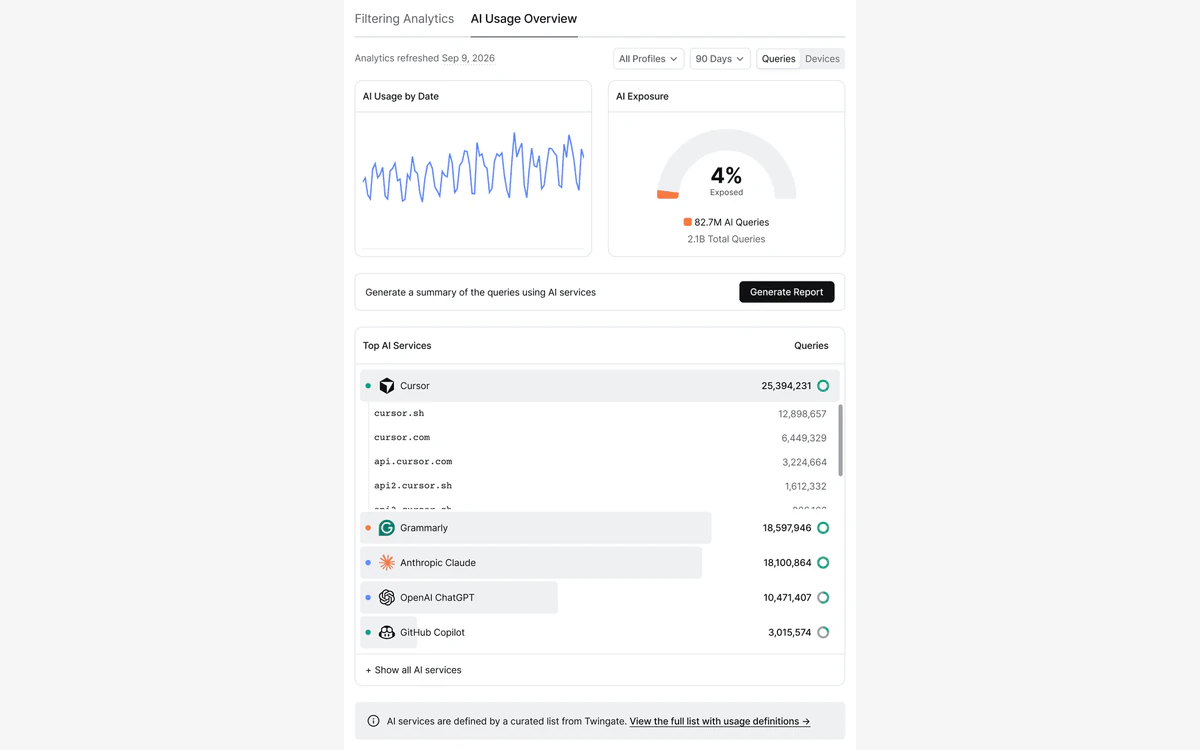This screenshot has width=1200, height=750.
Task: Click the 2.1B Total Queries label
Action: 726,239
